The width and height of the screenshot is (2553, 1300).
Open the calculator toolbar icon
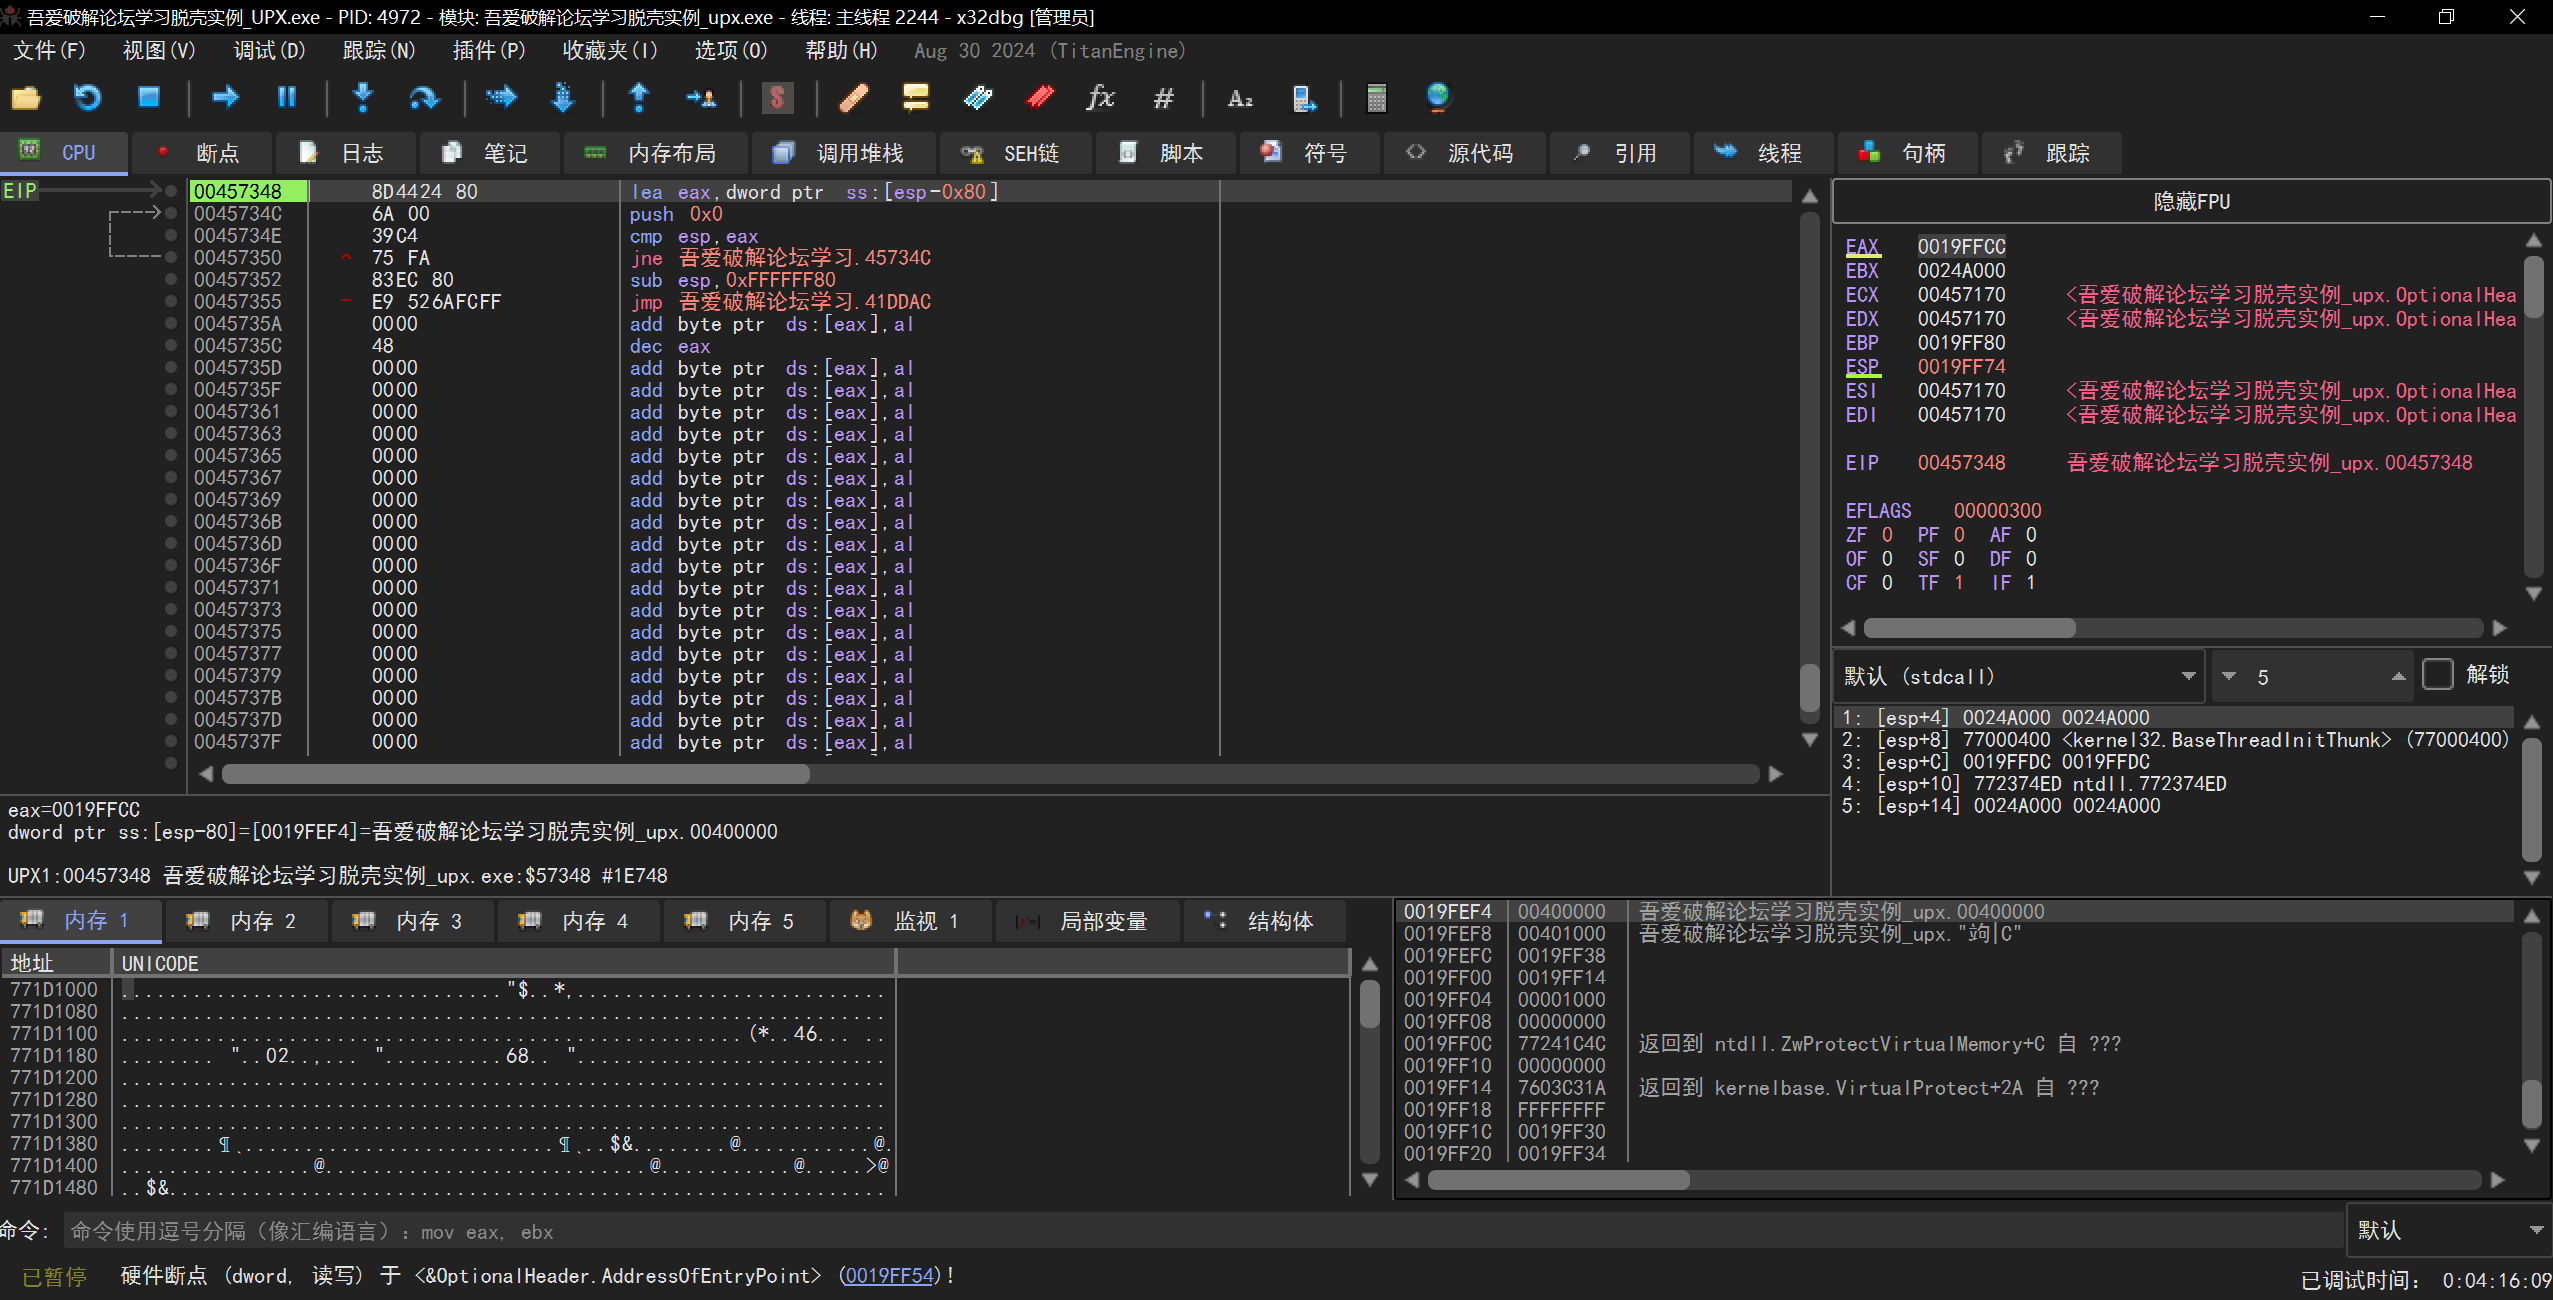point(1376,97)
